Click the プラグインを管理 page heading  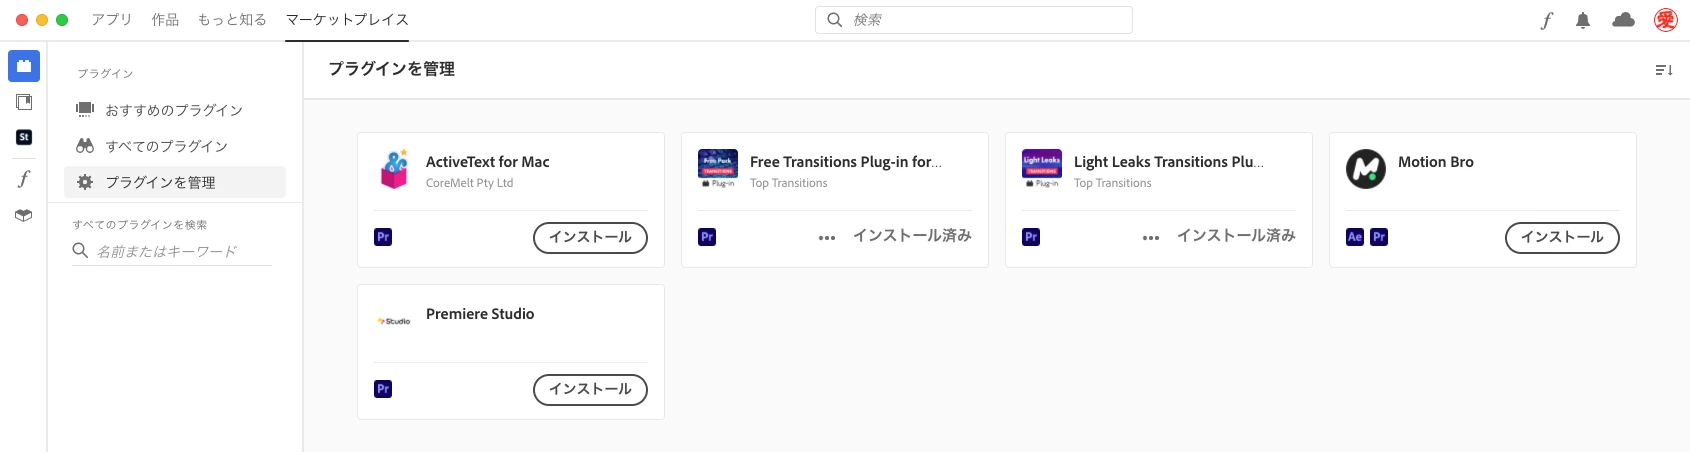392,69
